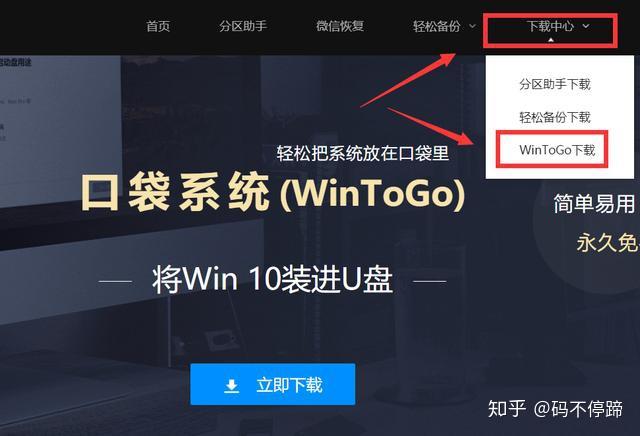Click the 下载中心 menu label
The height and width of the screenshot is (436, 640).
(x=550, y=26)
